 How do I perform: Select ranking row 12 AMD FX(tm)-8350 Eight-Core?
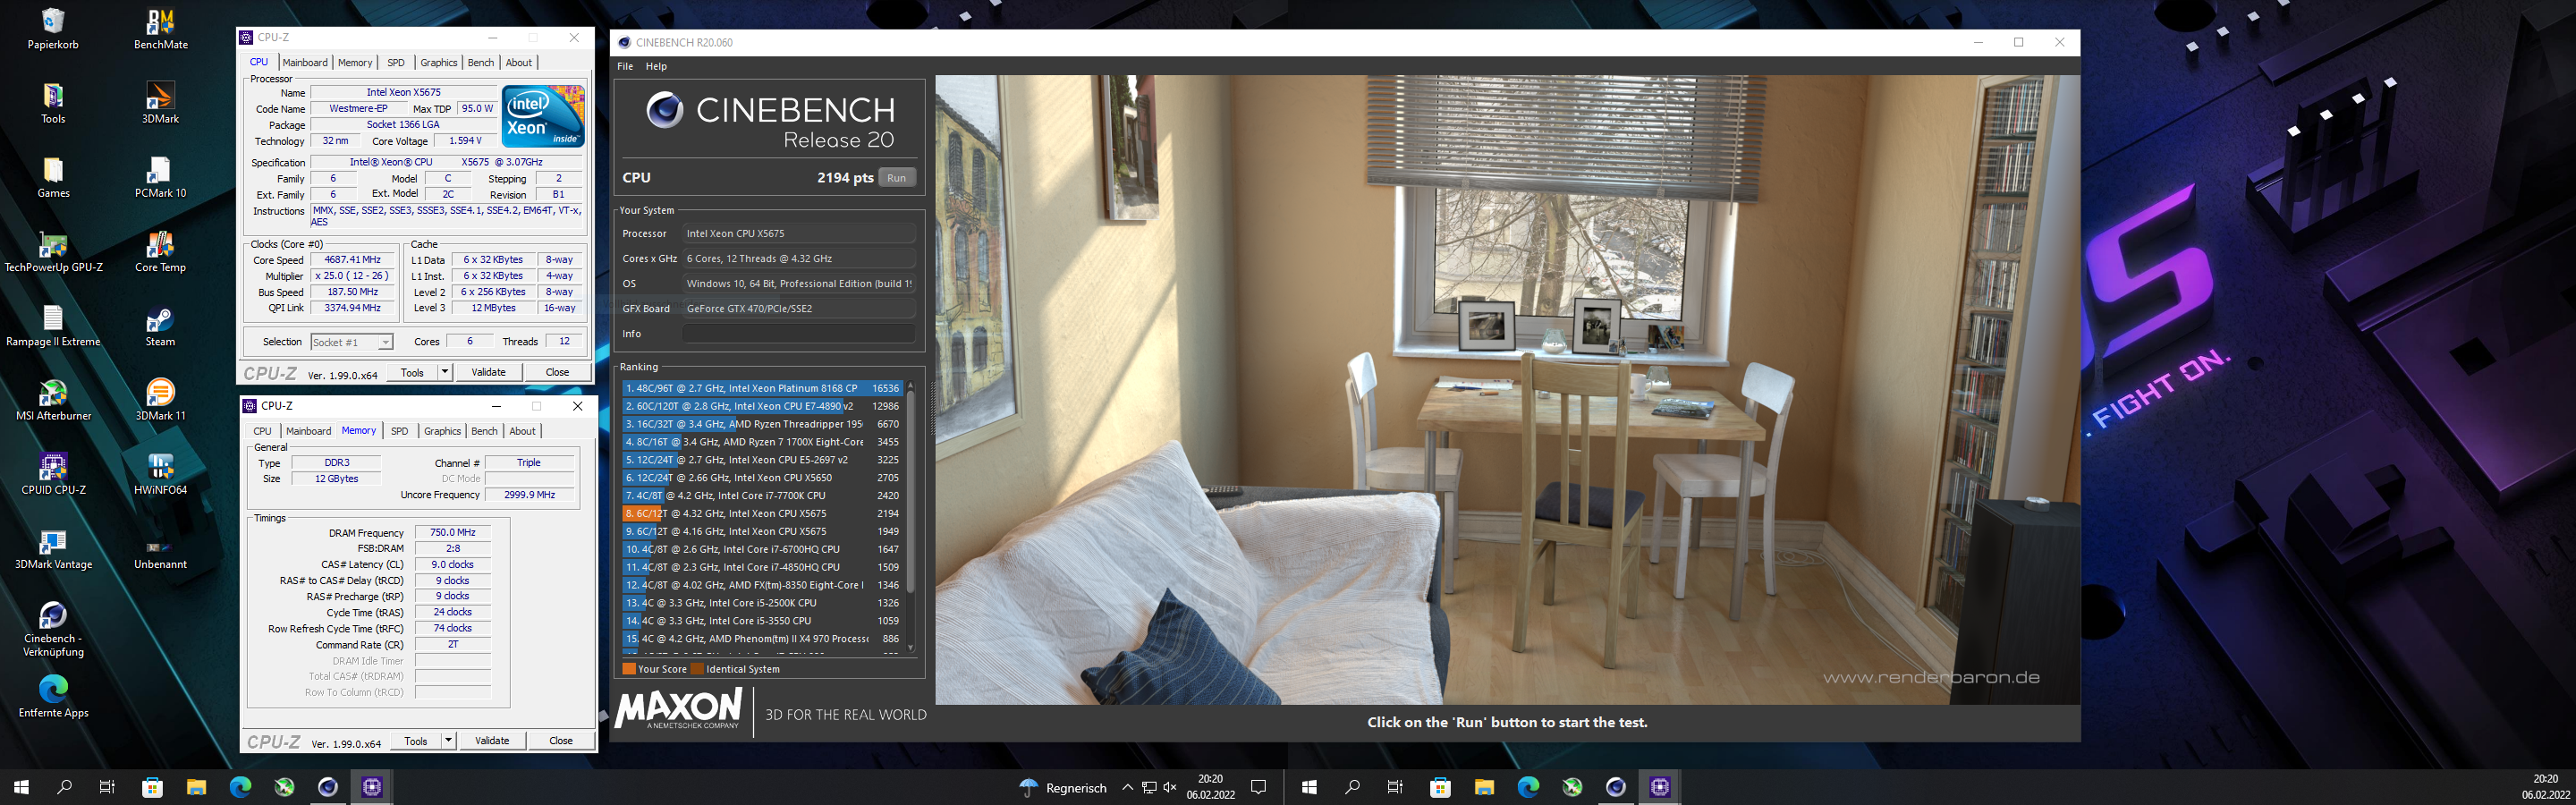click(x=762, y=585)
